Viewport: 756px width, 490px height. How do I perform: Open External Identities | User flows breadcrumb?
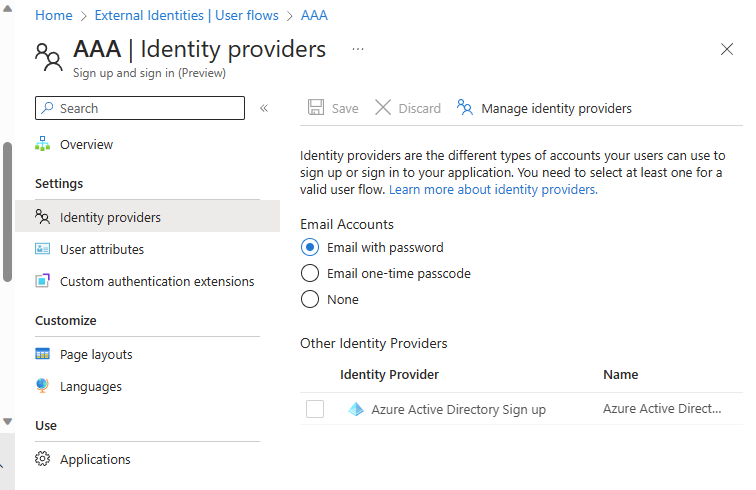[x=187, y=15]
